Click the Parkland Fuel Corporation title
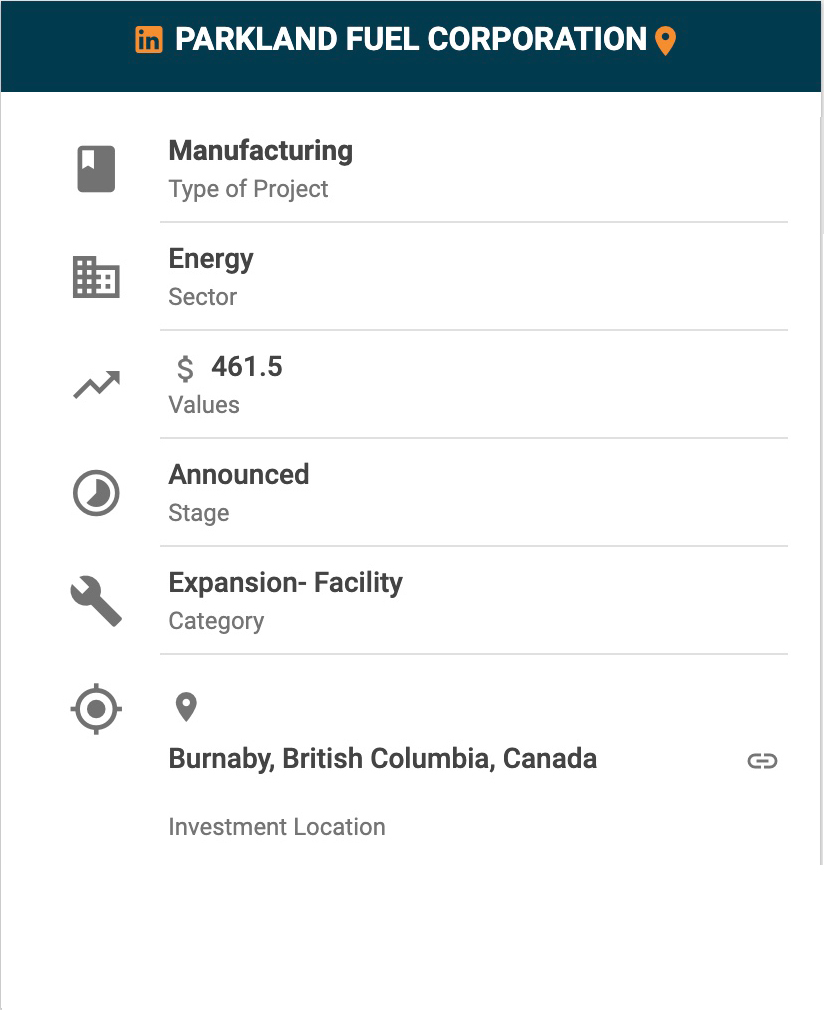This screenshot has height=1010, width=824. point(410,39)
